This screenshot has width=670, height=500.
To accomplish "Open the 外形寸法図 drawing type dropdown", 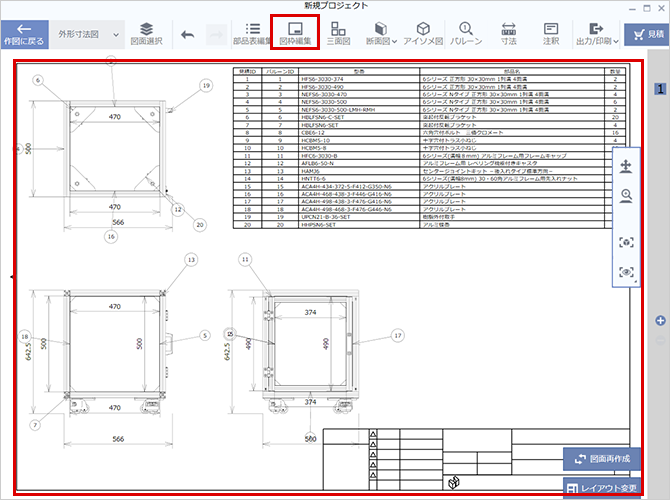I will click(84, 34).
